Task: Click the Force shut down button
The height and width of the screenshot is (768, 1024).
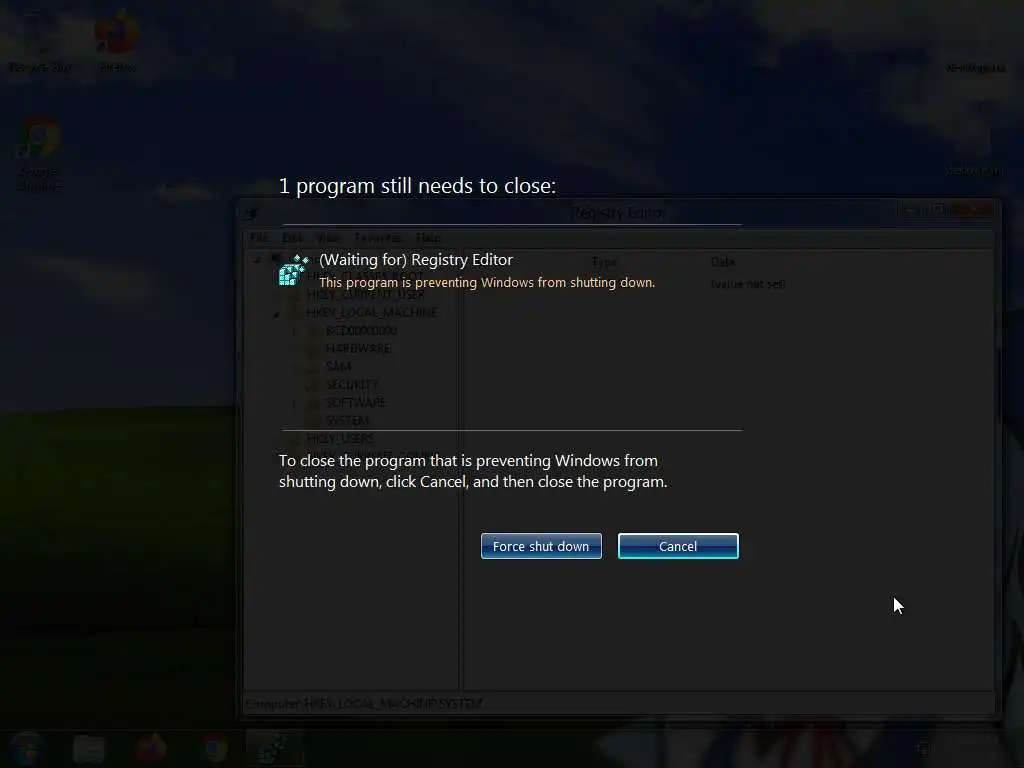Action: pos(541,546)
